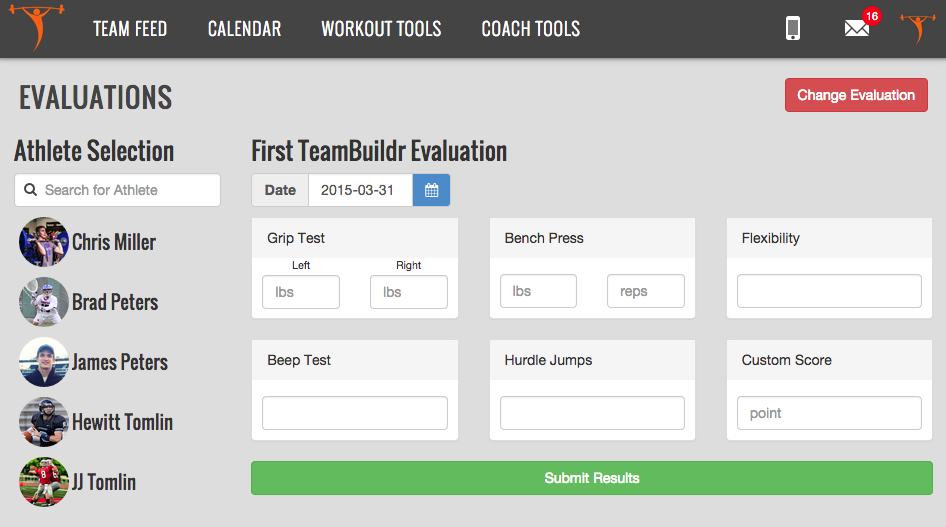Open the Calendar menu item

244,29
